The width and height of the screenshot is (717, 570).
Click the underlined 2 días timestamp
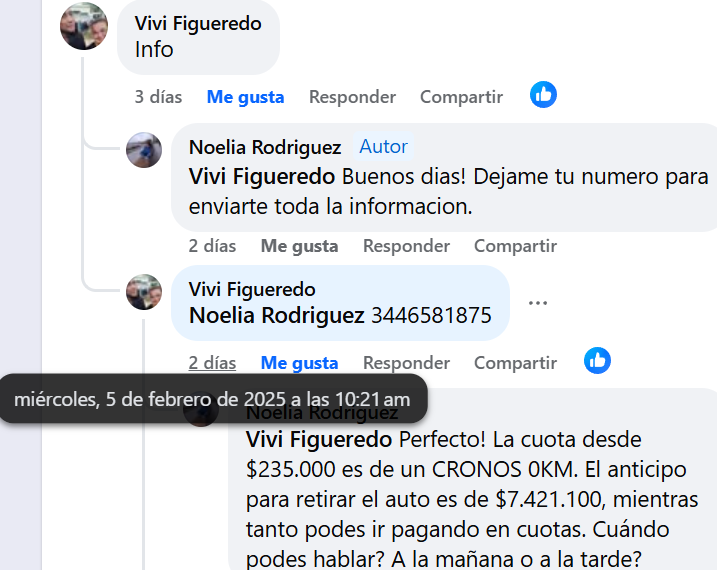[212, 363]
